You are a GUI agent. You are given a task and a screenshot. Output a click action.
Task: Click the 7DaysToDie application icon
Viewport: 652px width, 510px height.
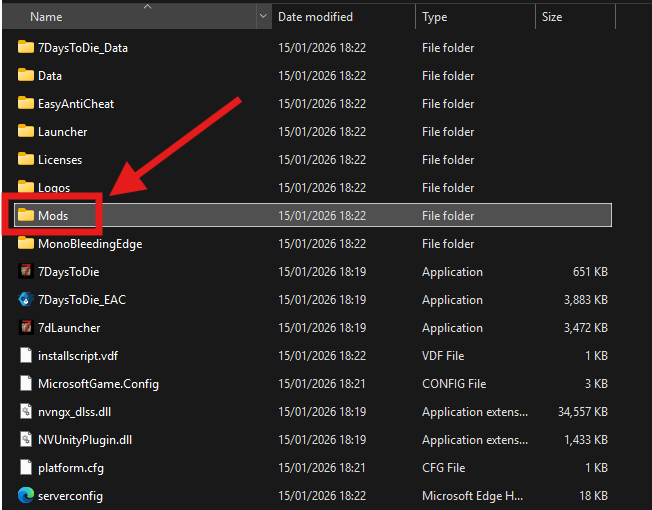(x=26, y=271)
